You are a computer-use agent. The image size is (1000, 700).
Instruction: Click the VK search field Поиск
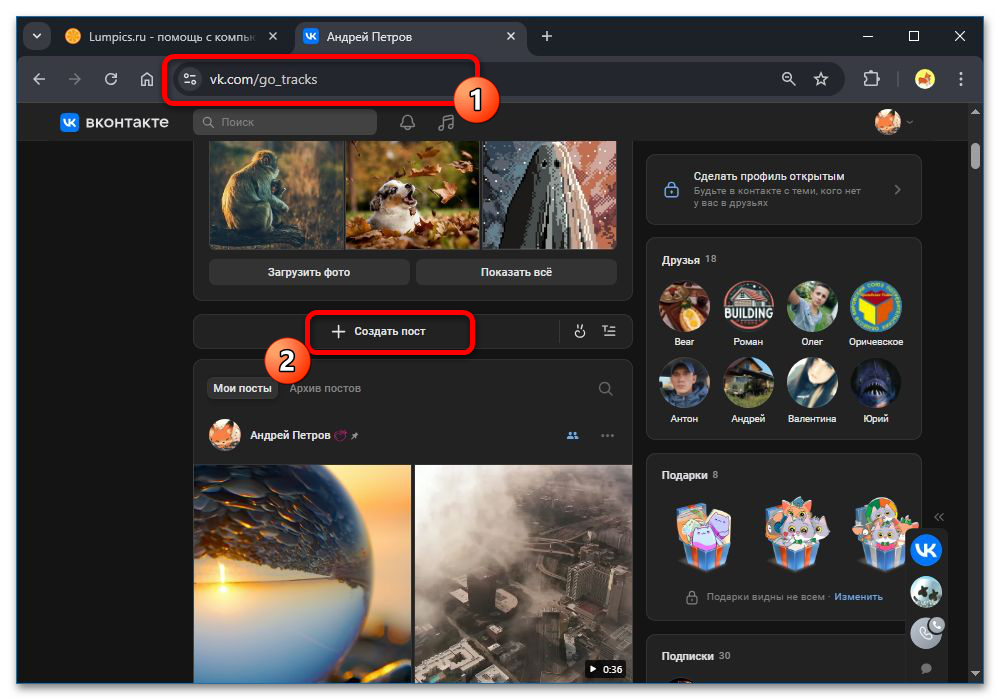[x=285, y=122]
